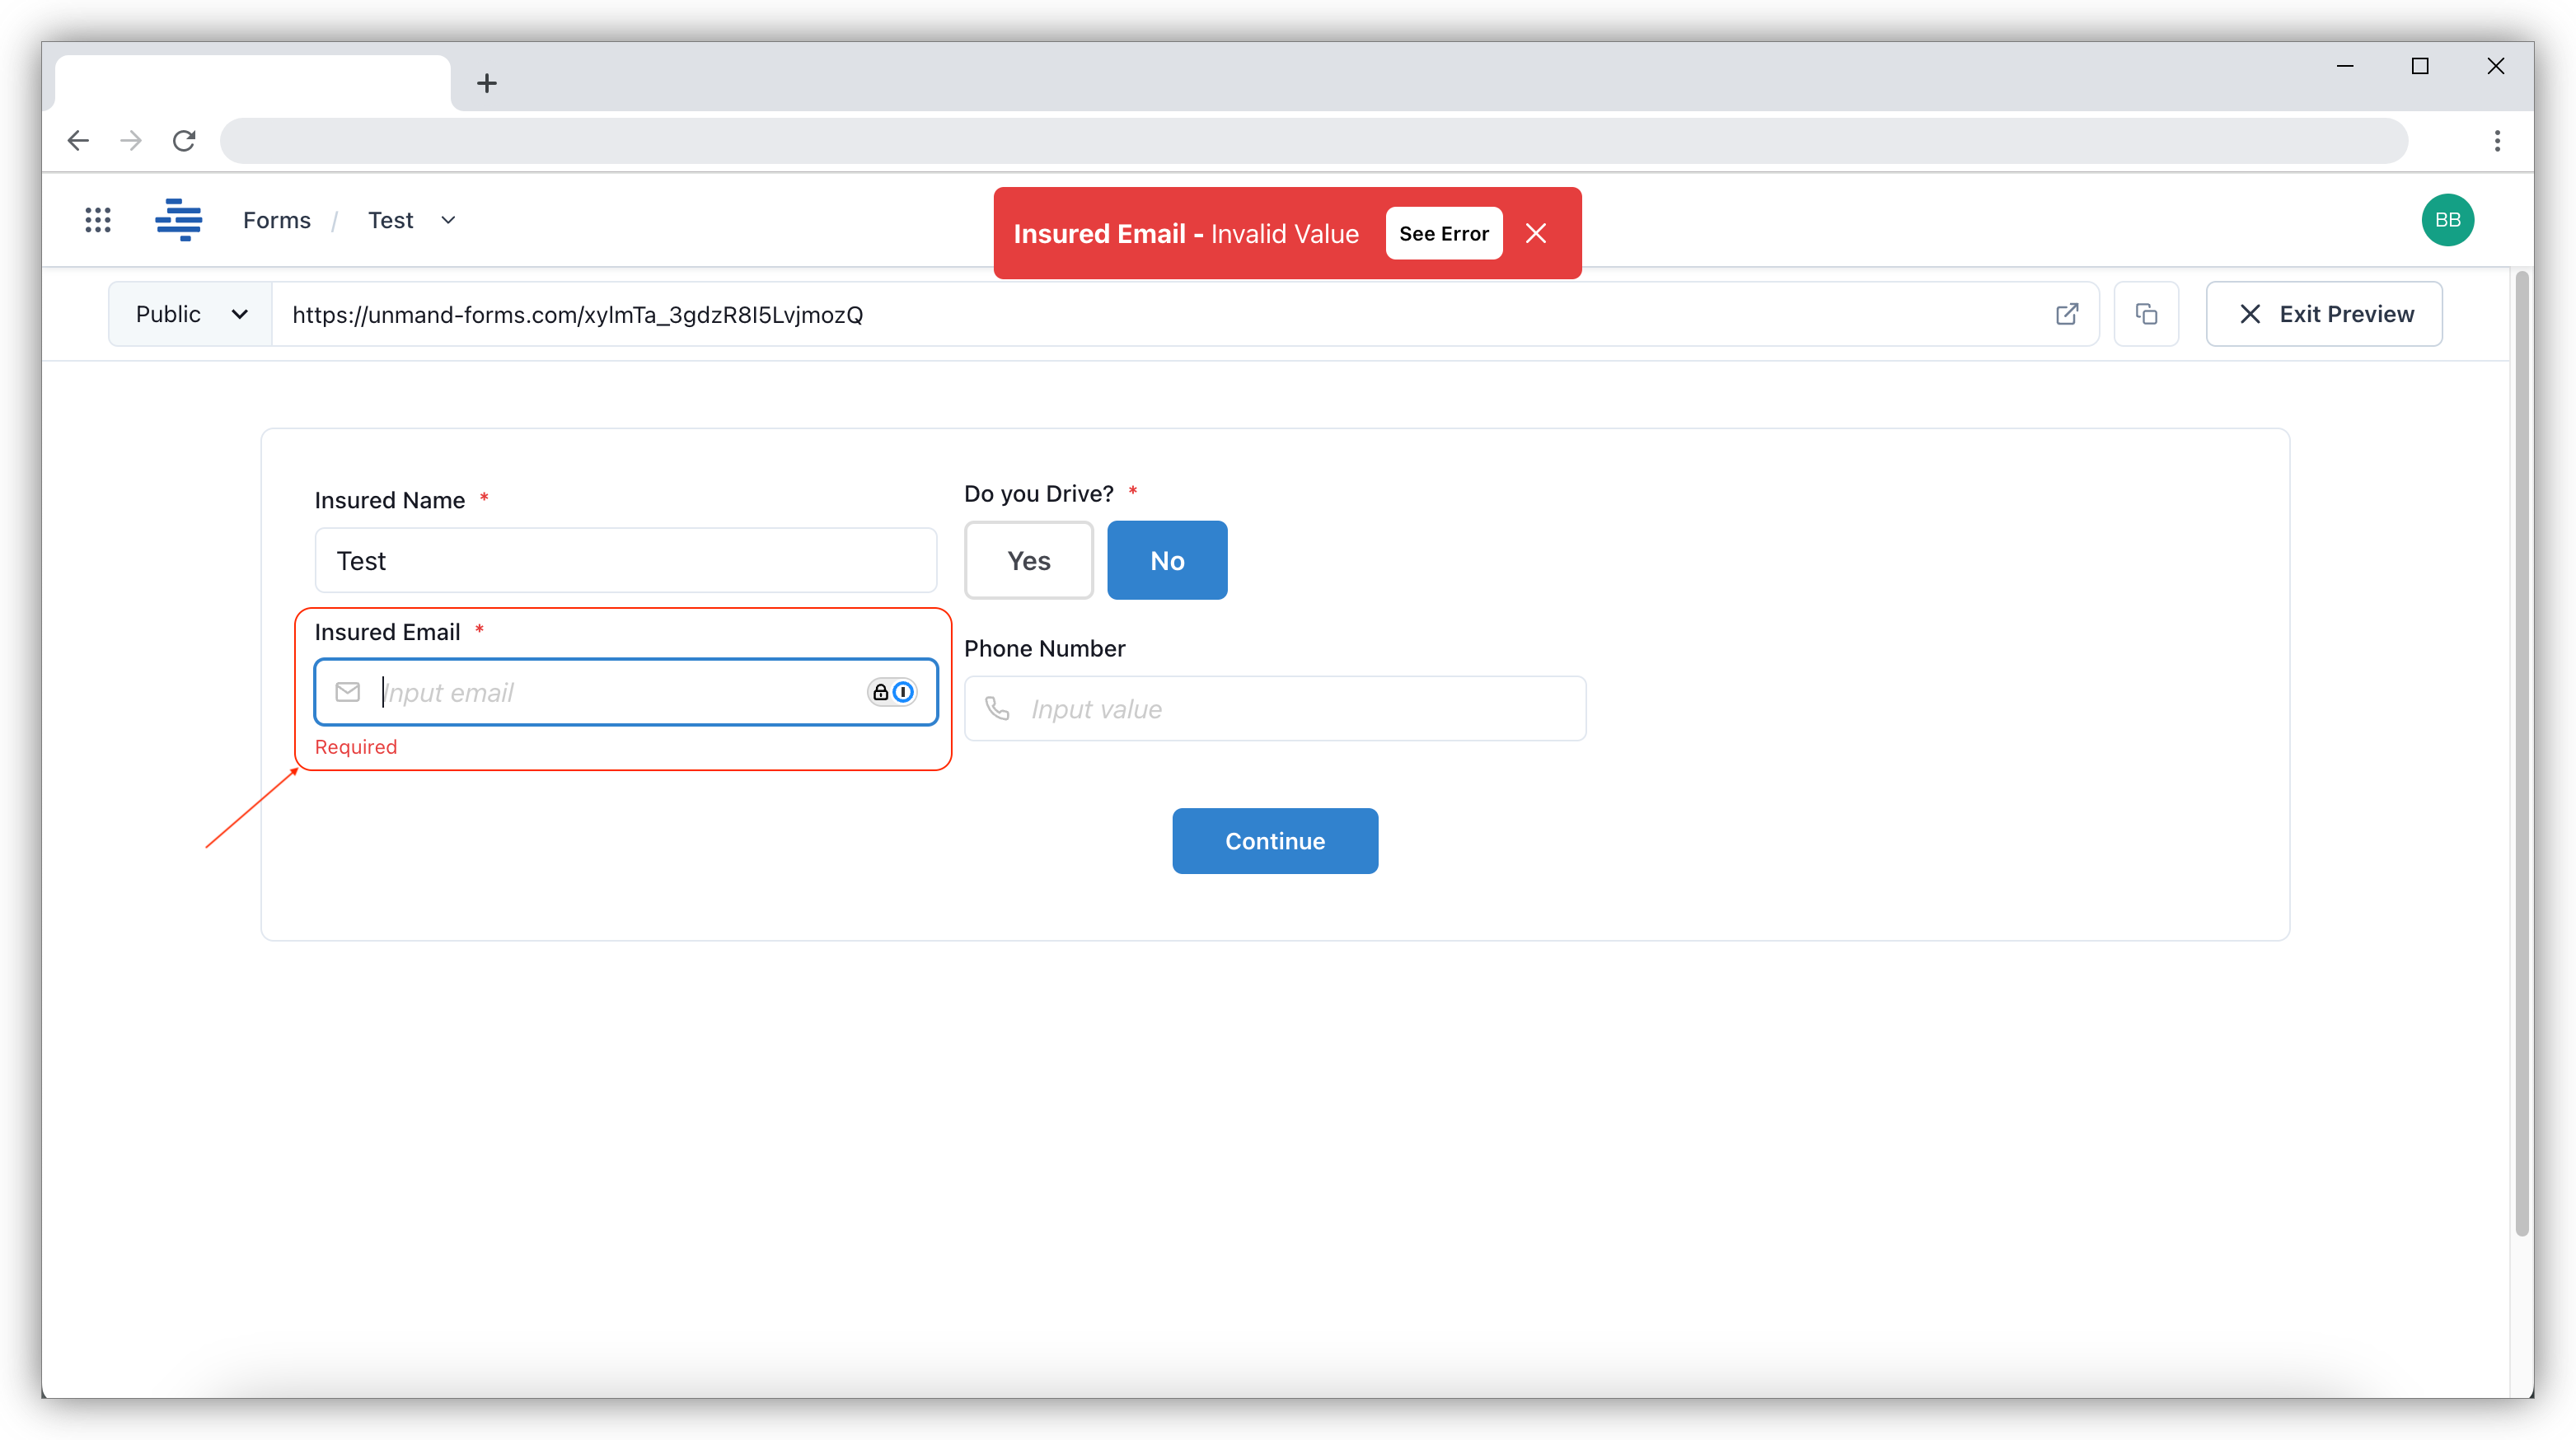2576x1440 pixels.
Task: Copy the form URL
Action: tap(2146, 314)
